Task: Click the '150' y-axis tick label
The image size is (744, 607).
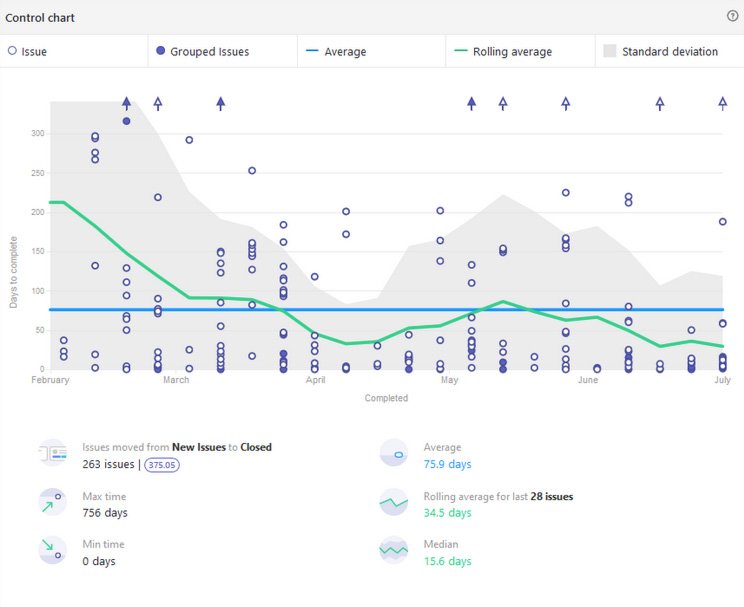Action: tap(38, 252)
